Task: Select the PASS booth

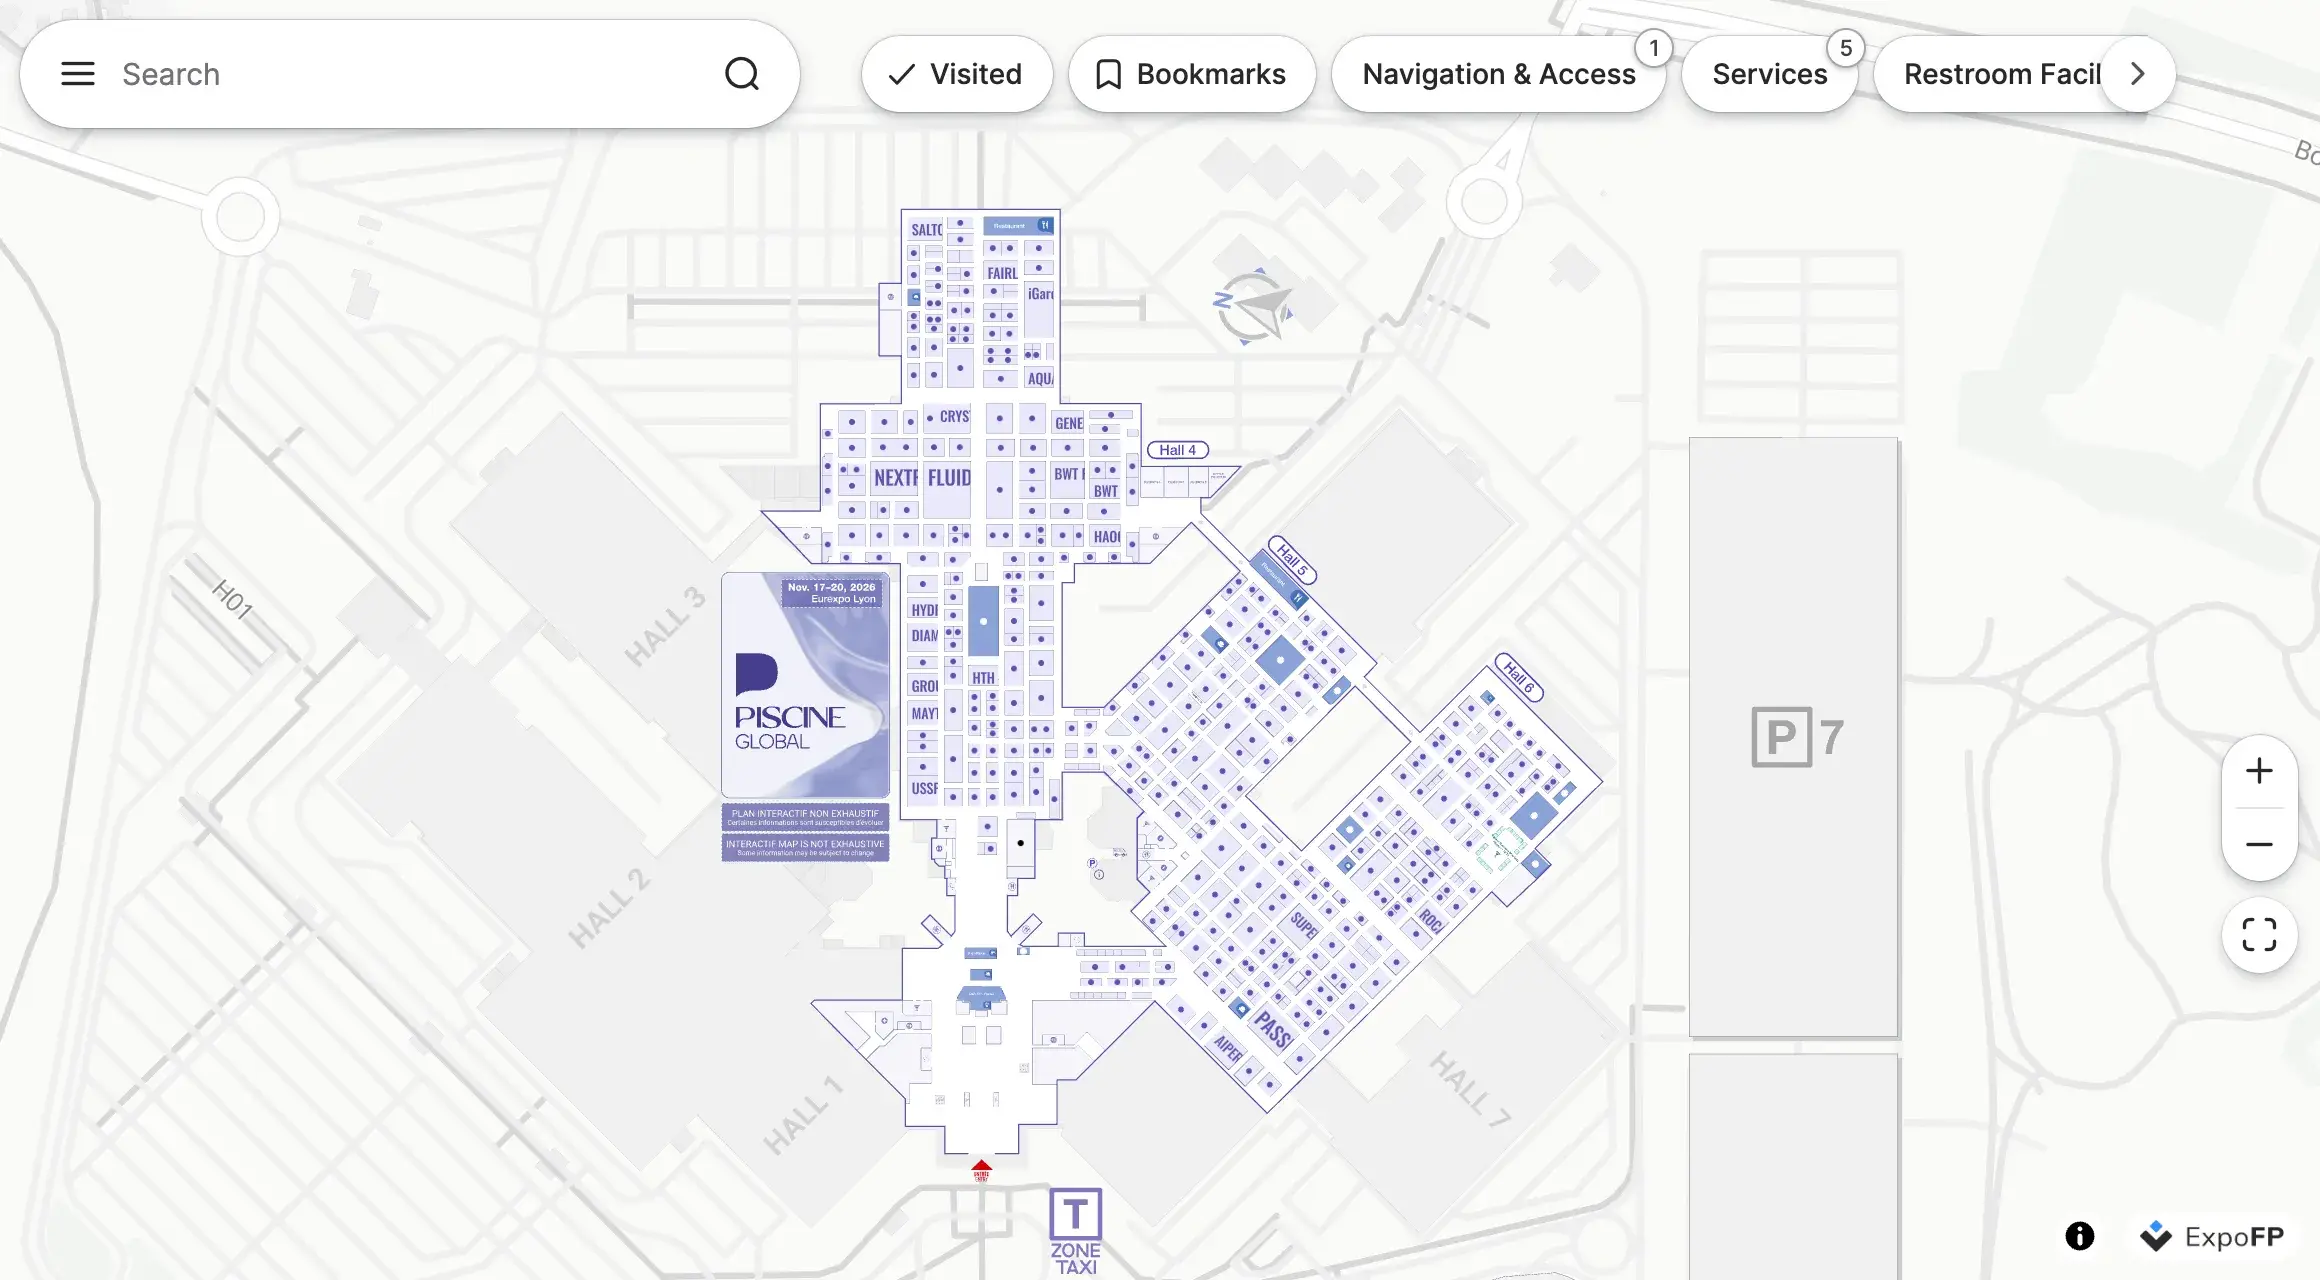Action: pos(1273,1030)
